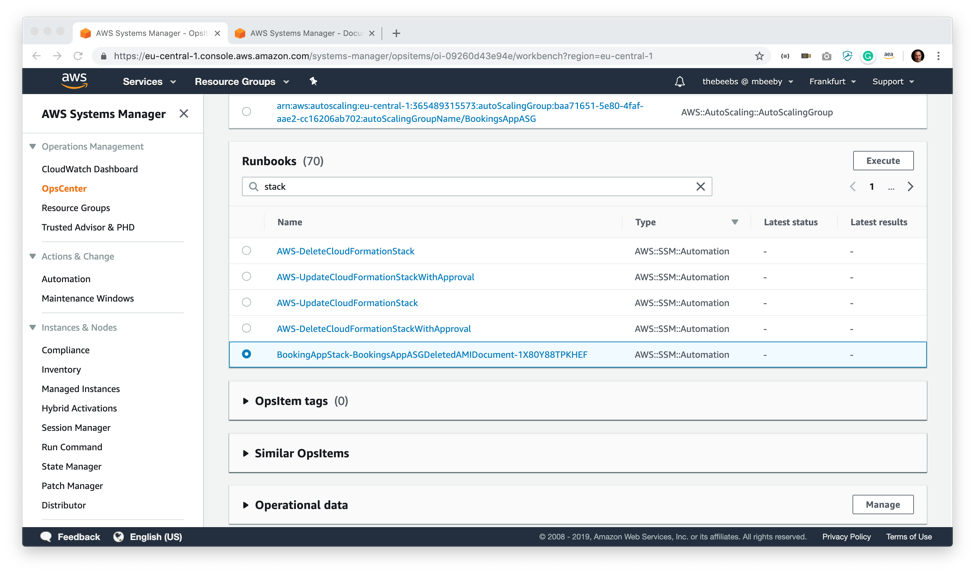Screen dimensions: 974x572
Task: Go to previous runbooks page
Action: pyautogui.click(x=853, y=186)
